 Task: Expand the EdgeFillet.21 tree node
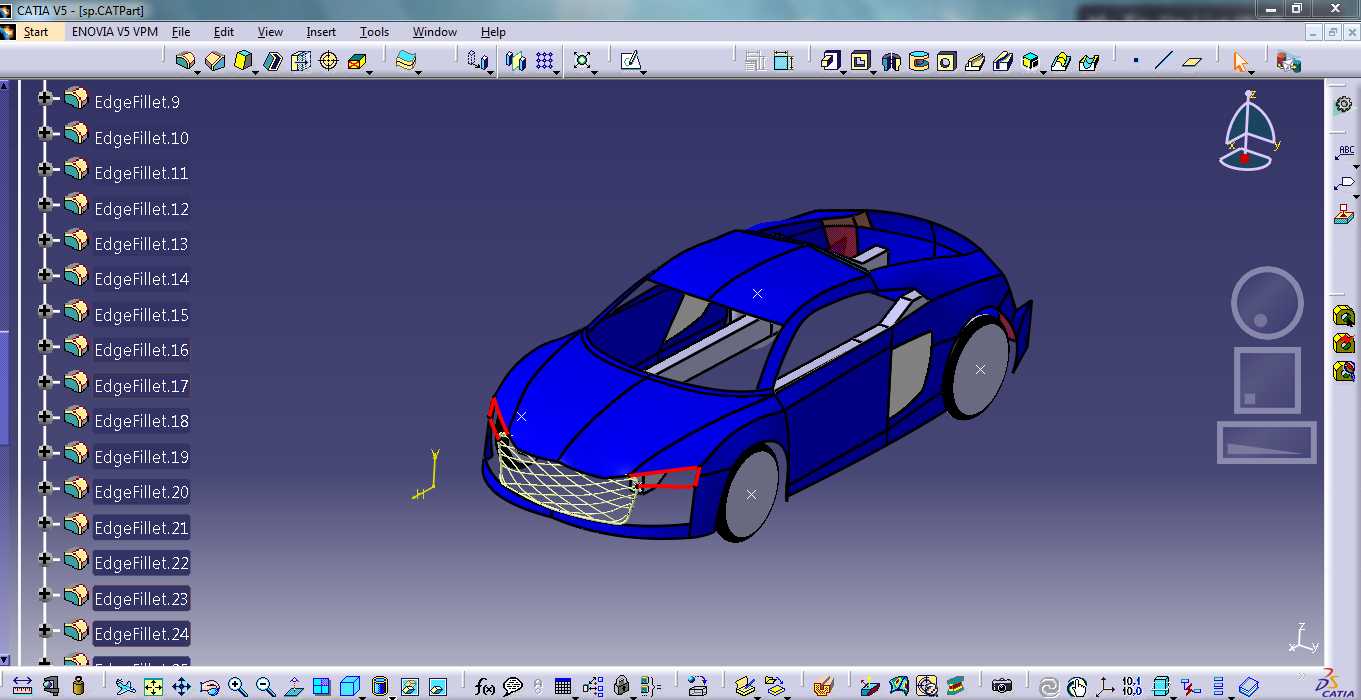coord(44,523)
